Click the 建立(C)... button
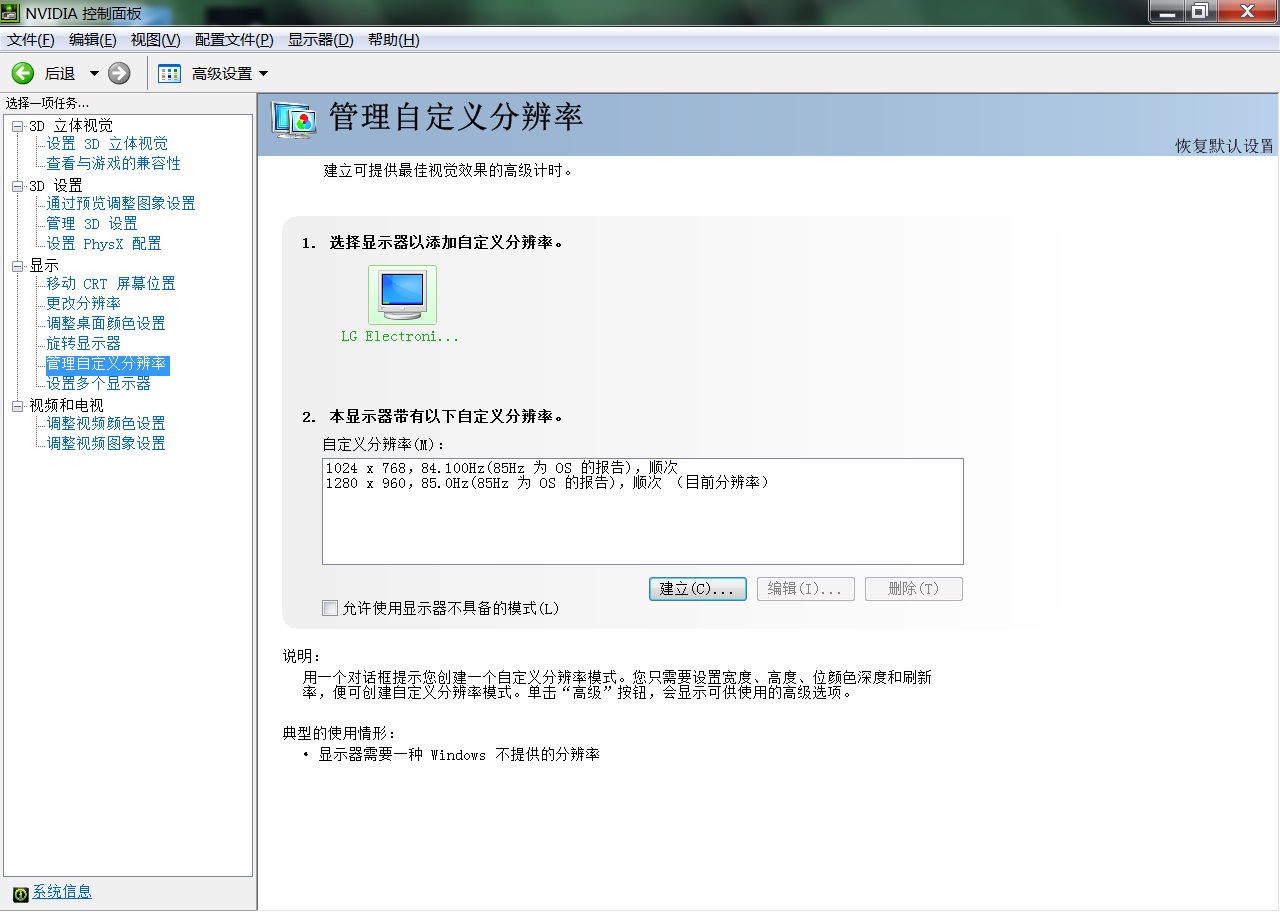Screen dimensions: 1280x912 pyautogui.click(x=698, y=589)
